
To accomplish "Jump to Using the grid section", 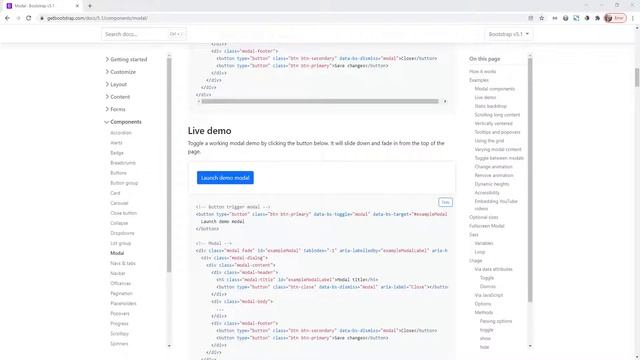I will coord(489,141).
